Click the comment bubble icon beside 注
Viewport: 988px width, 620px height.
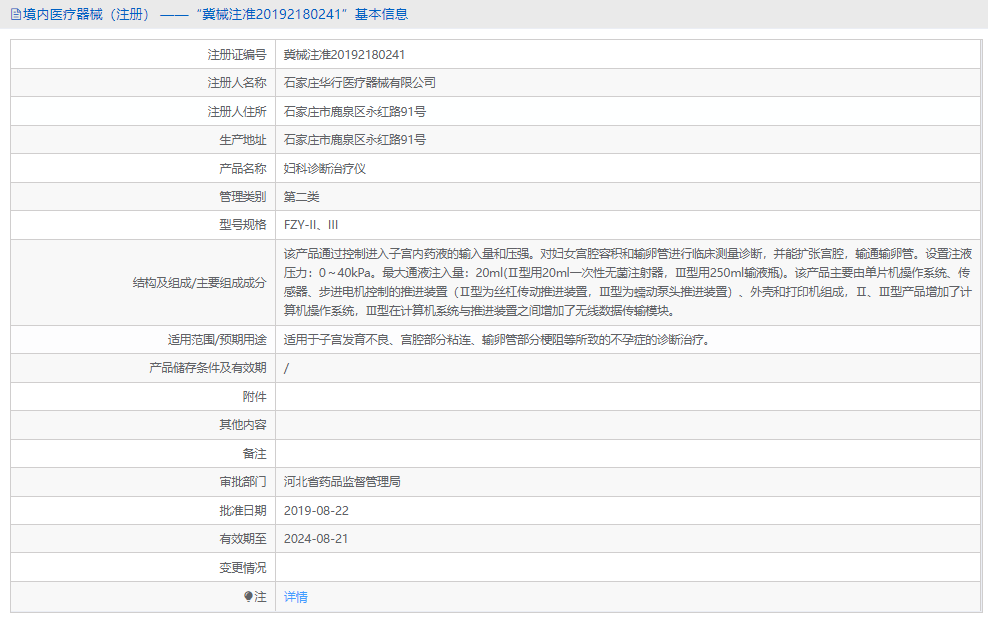point(250,596)
